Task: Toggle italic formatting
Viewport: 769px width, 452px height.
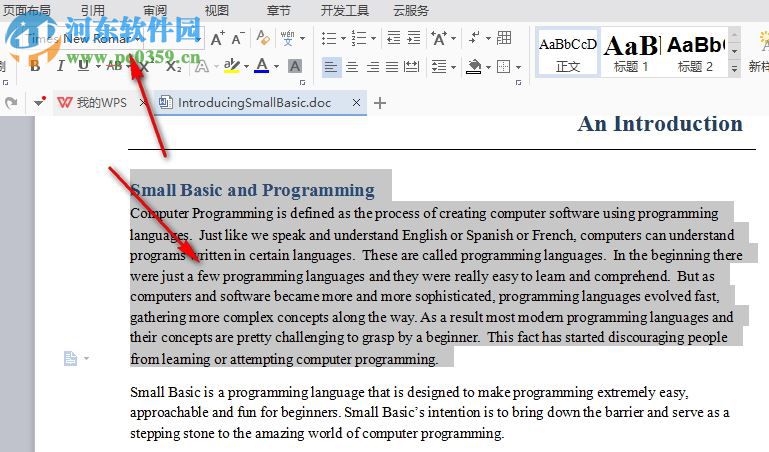Action: [x=60, y=66]
